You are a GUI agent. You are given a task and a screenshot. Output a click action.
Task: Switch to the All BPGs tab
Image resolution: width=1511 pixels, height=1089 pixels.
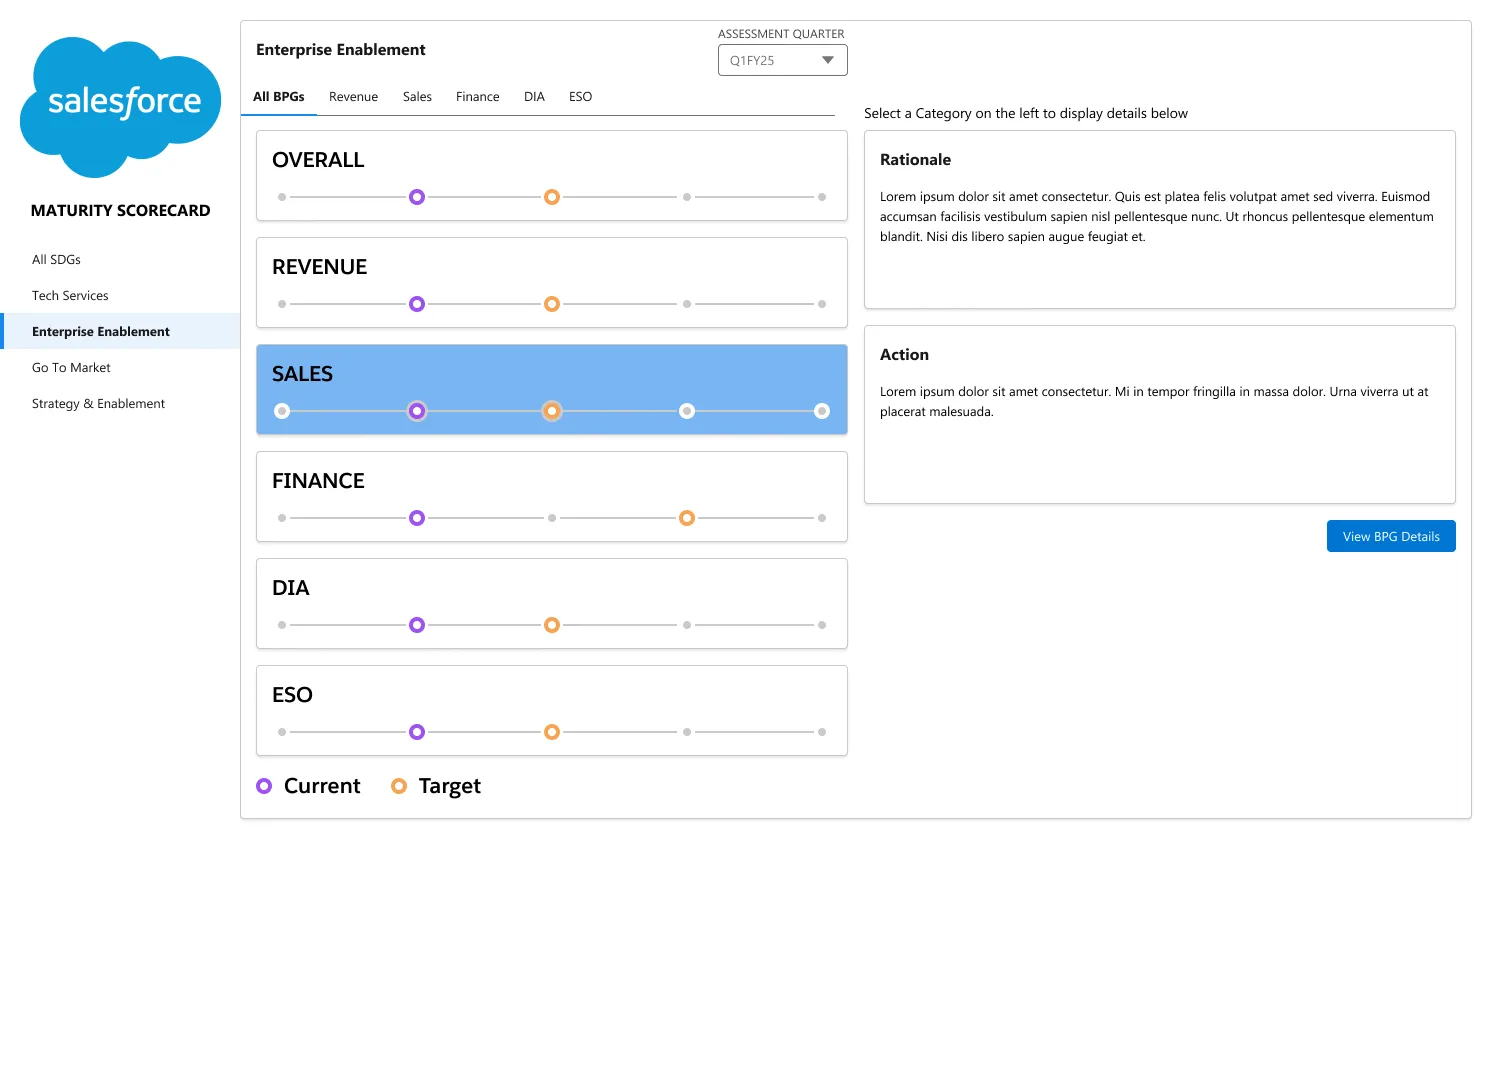pyautogui.click(x=279, y=97)
